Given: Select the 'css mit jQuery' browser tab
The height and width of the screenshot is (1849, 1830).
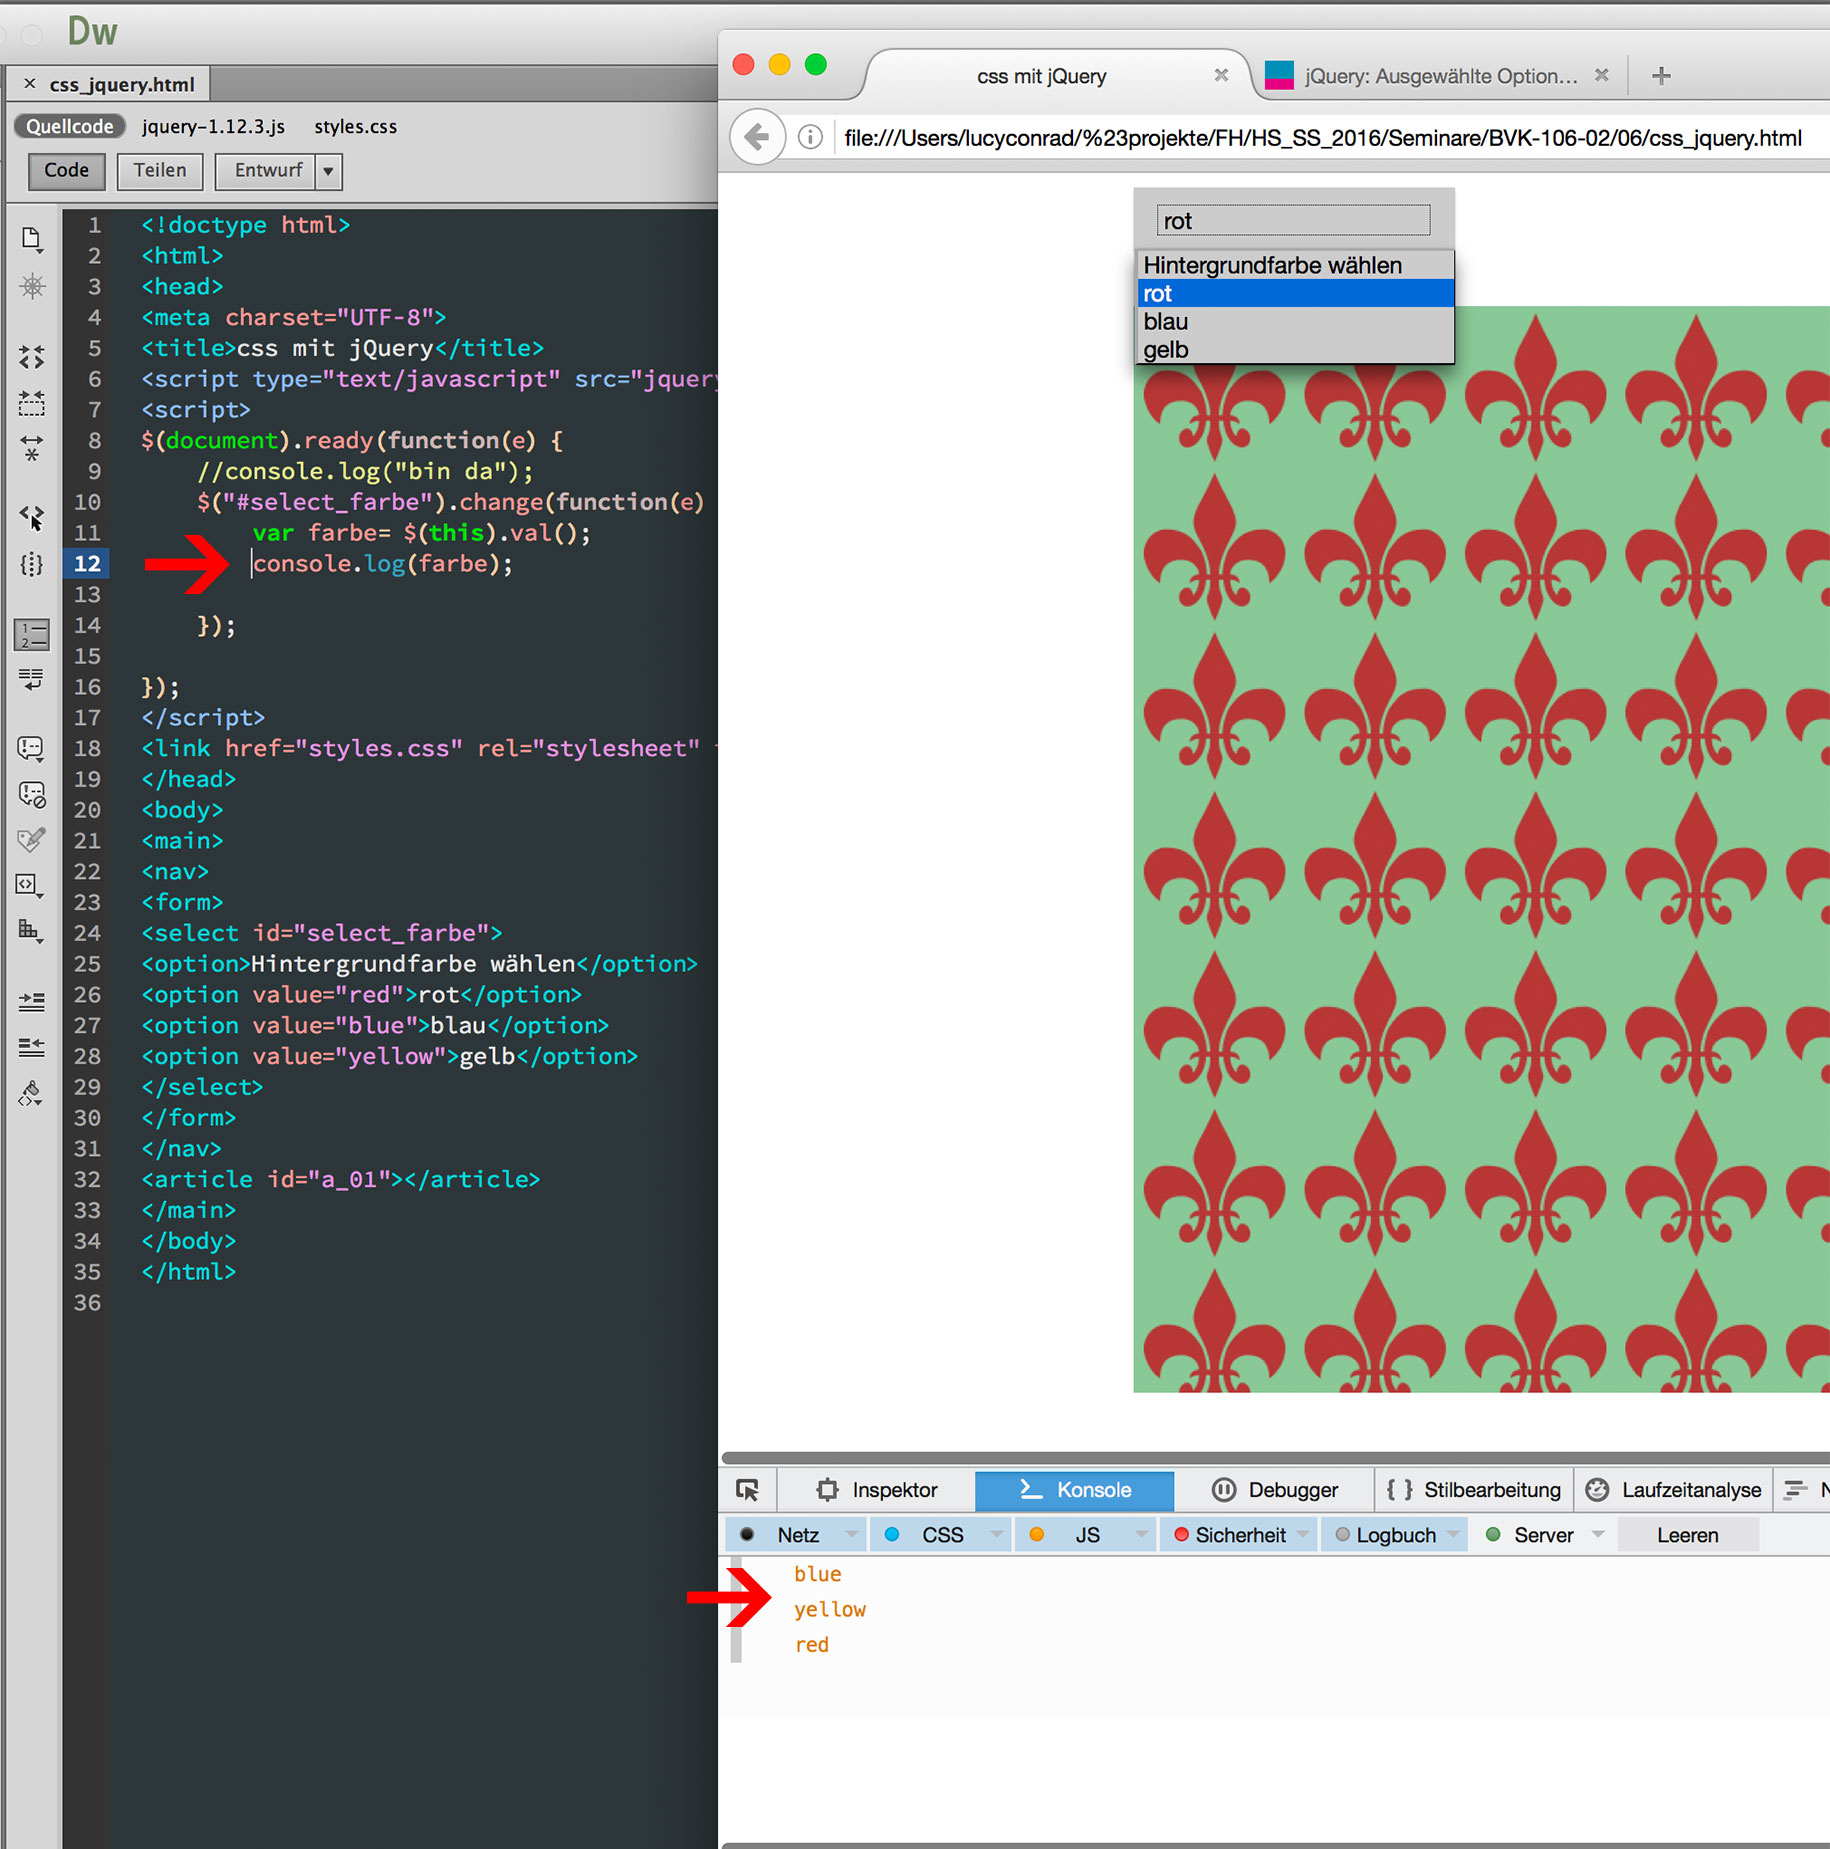Looking at the screenshot, I should pyautogui.click(x=1041, y=76).
